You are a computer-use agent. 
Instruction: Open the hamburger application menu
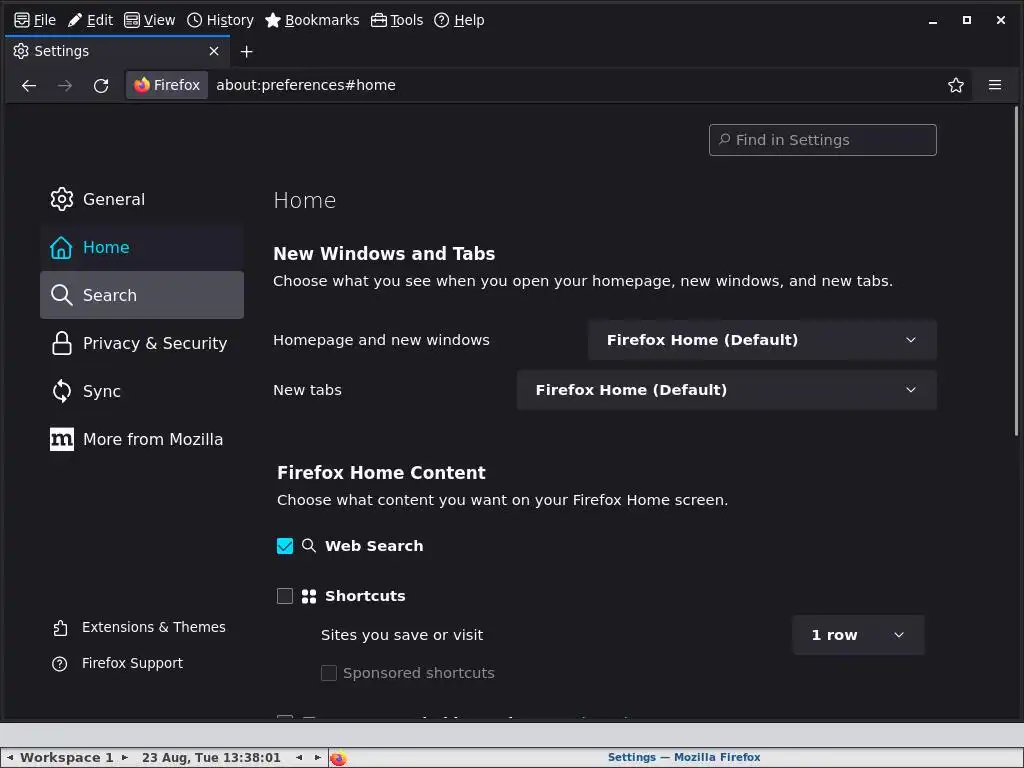pos(995,85)
